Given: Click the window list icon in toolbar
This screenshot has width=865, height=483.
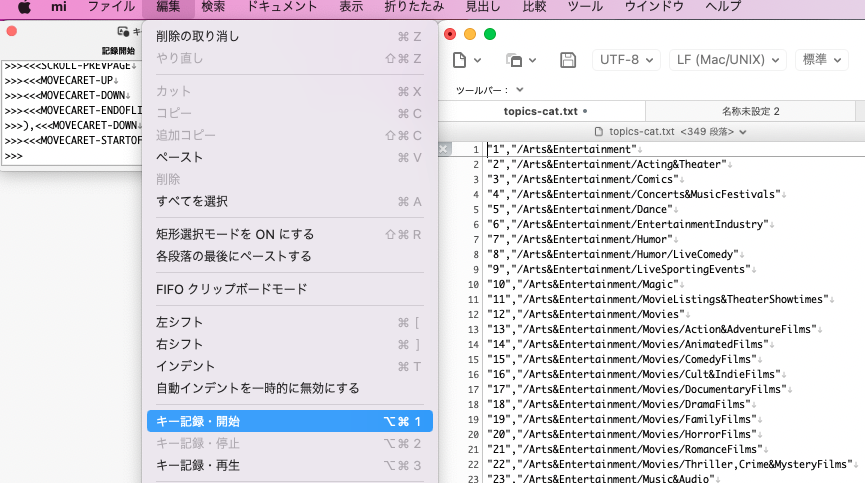Looking at the screenshot, I should click(x=514, y=60).
